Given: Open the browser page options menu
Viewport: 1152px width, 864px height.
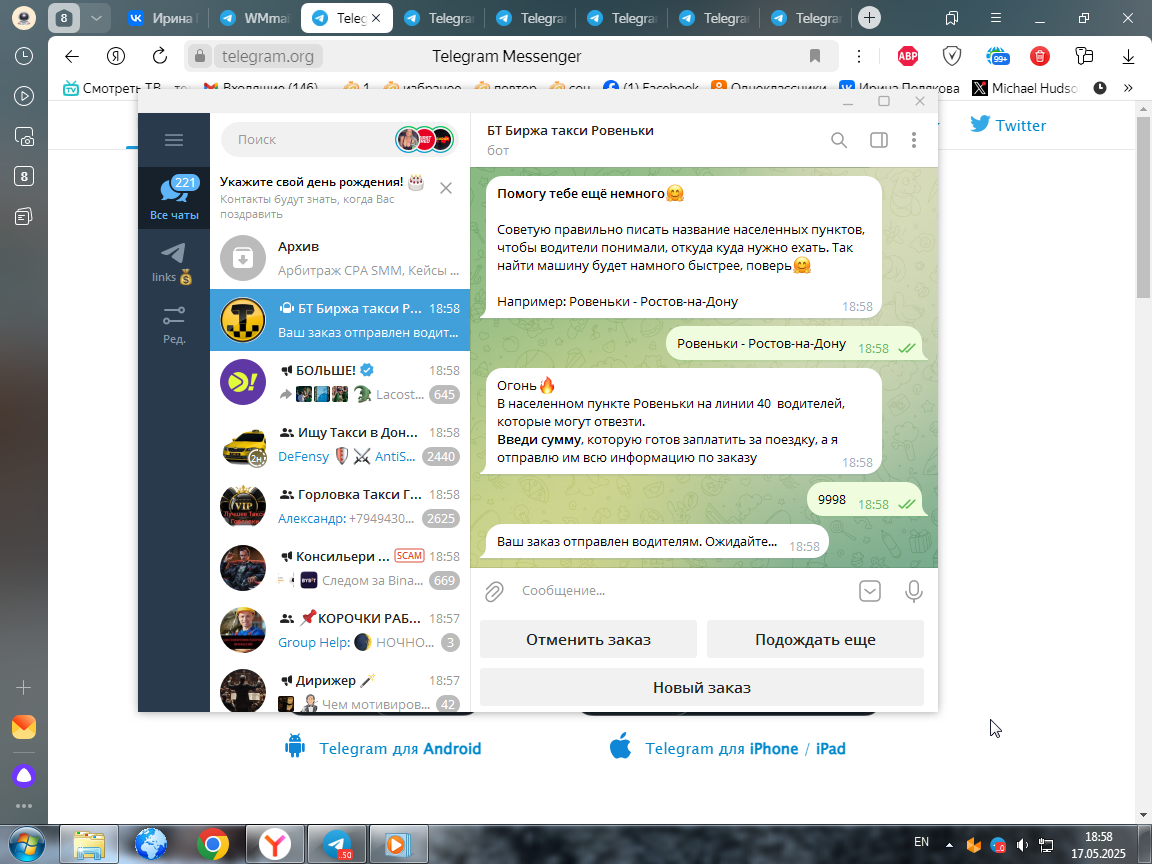Looking at the screenshot, I should 859,56.
